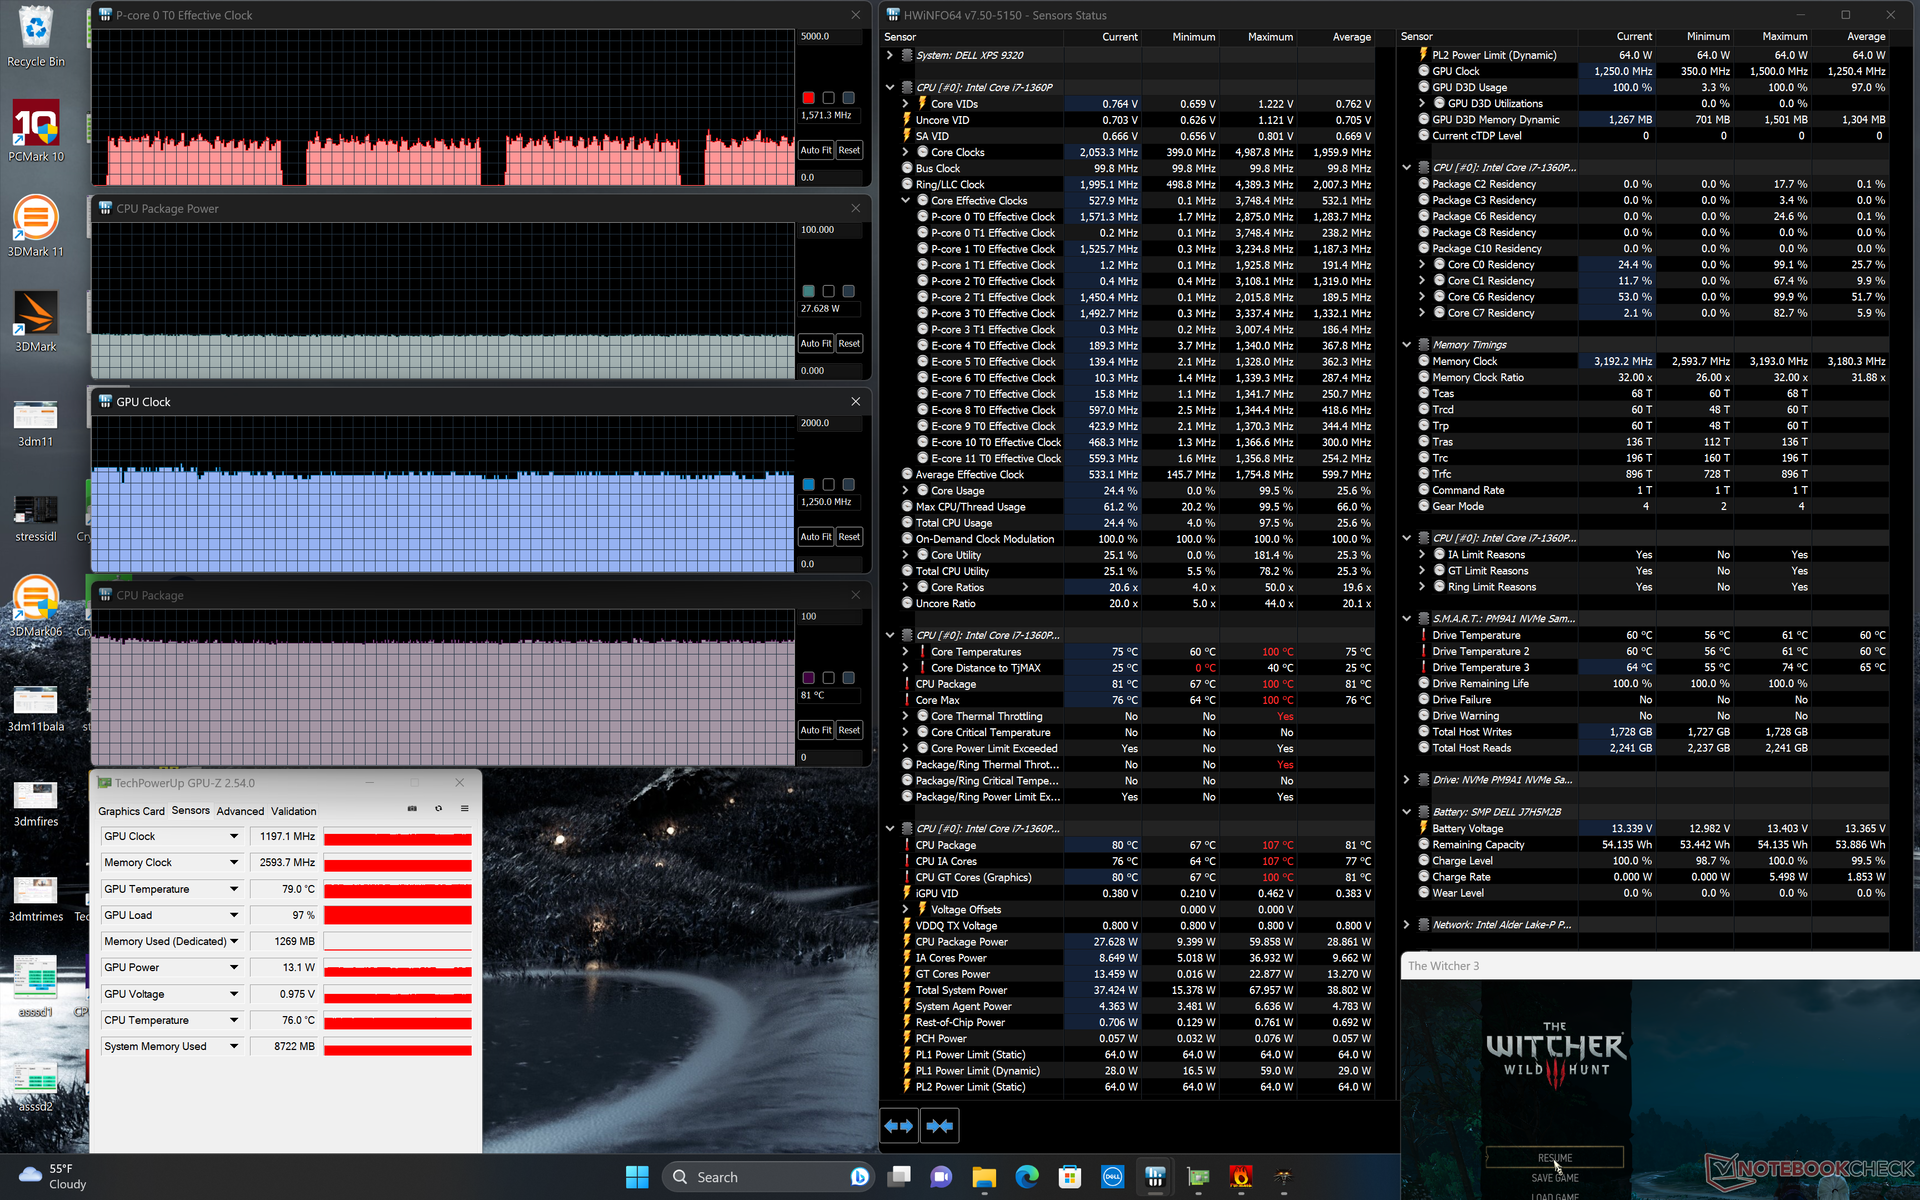Toggle the middle checkbox in CPU Package Power graph
The height and width of the screenshot is (1200, 1920).
click(x=828, y=291)
